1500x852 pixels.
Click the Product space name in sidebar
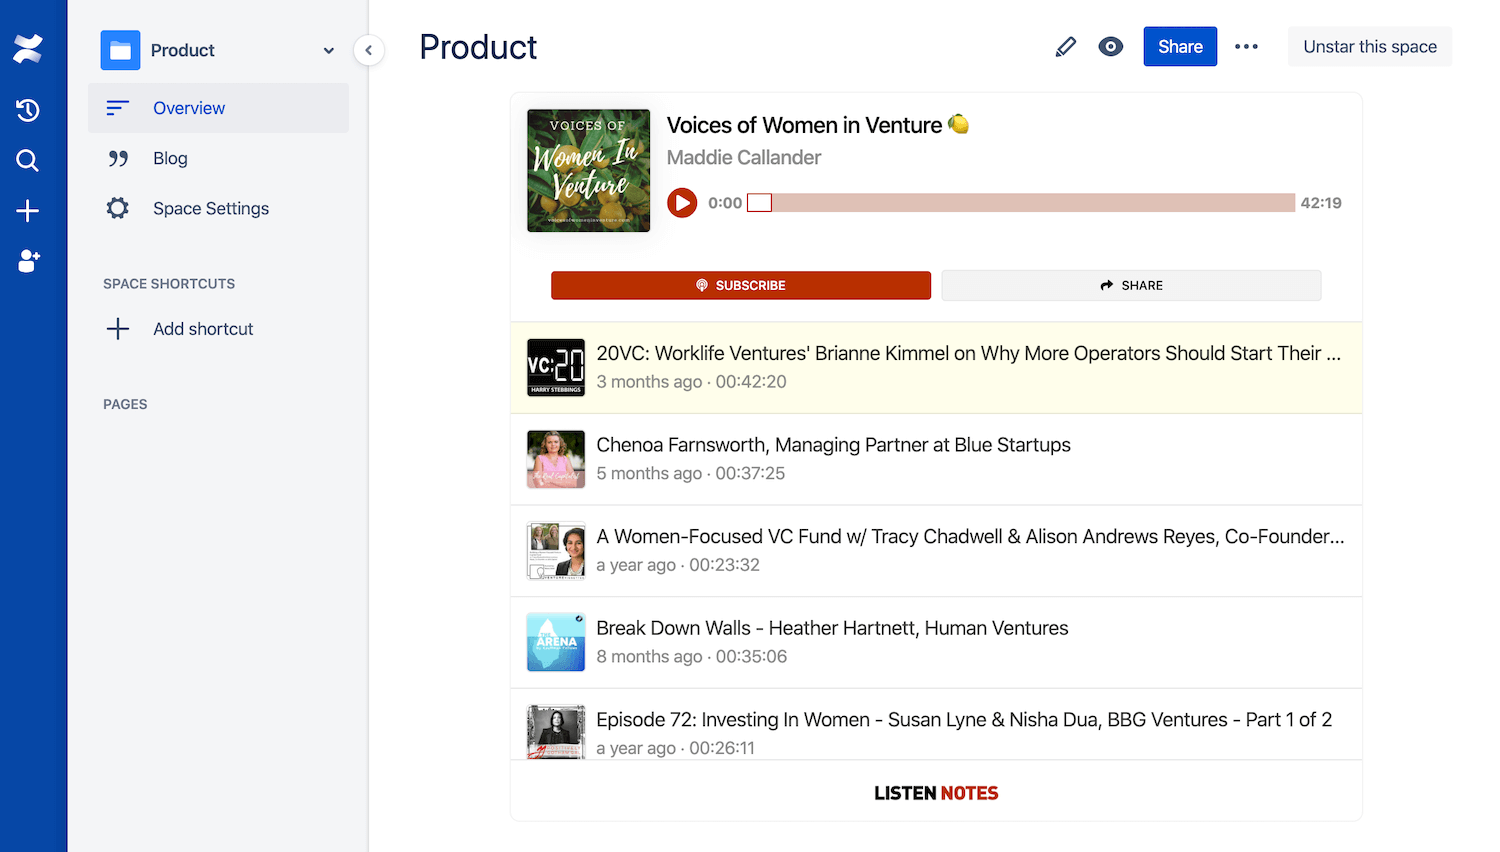(x=183, y=50)
